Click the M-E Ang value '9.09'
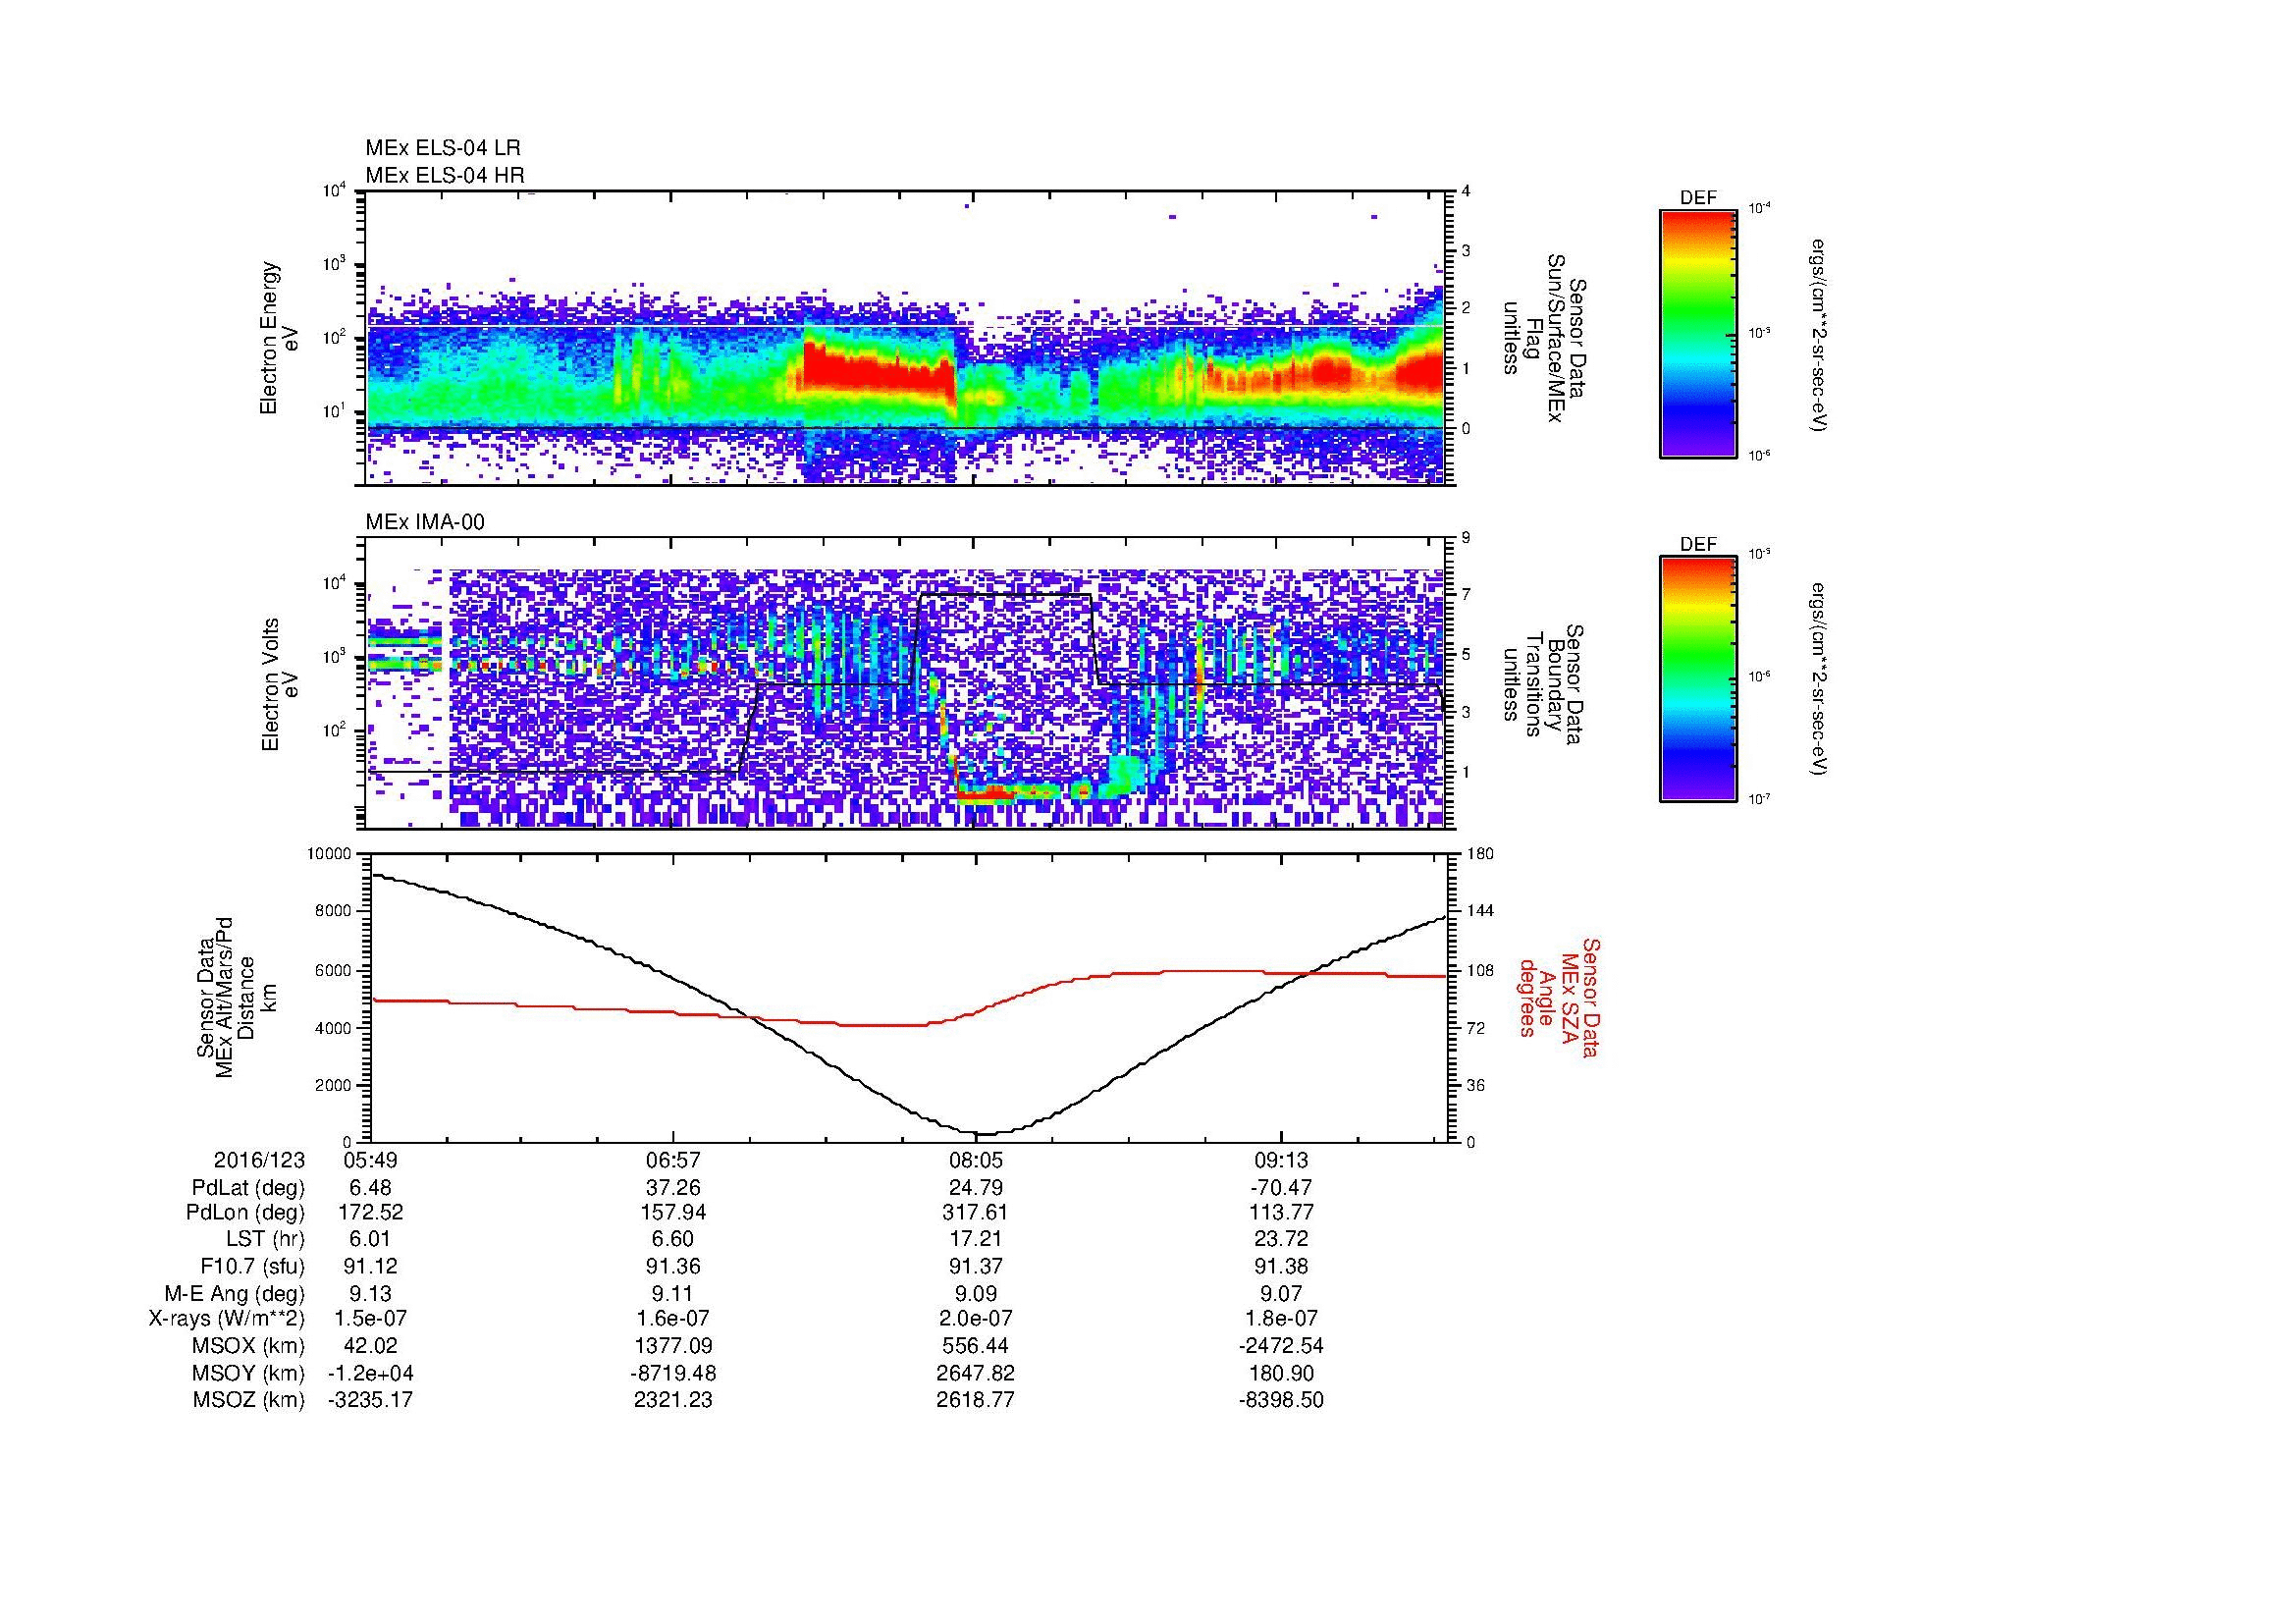2296x1623 pixels. 976,1293
